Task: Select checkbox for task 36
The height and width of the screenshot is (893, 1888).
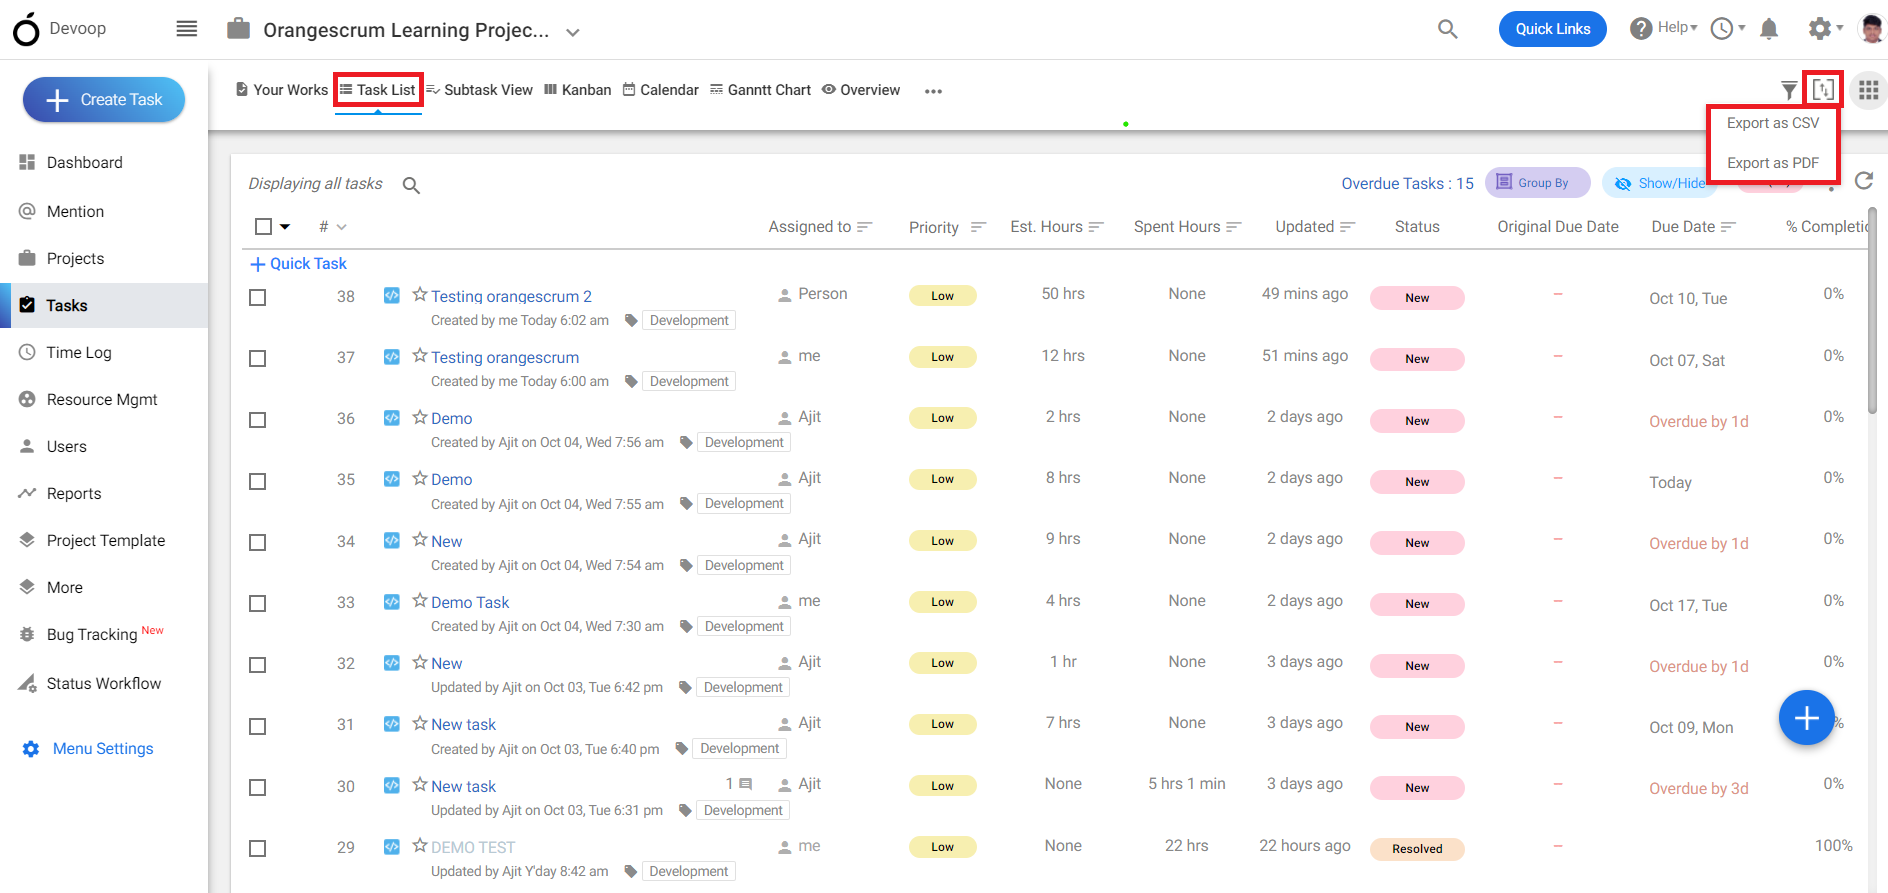Action: [x=258, y=420]
